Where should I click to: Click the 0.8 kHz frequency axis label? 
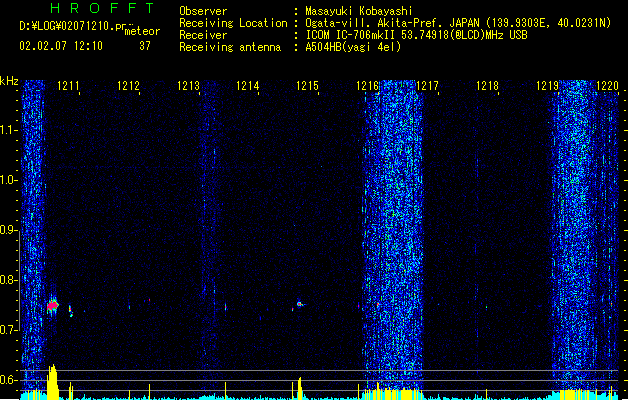point(9,280)
